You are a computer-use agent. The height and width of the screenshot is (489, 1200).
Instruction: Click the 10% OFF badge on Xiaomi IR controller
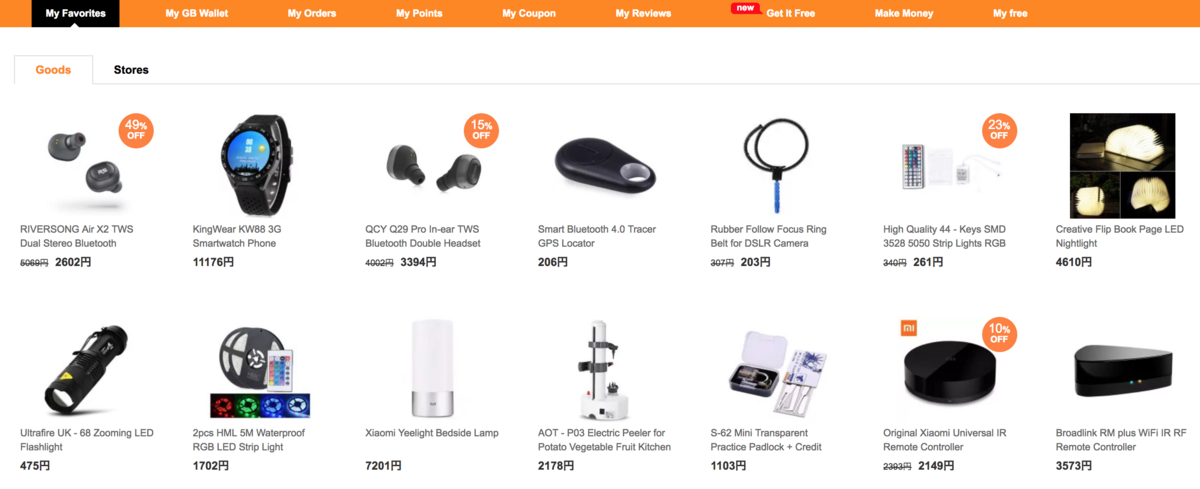(x=999, y=335)
